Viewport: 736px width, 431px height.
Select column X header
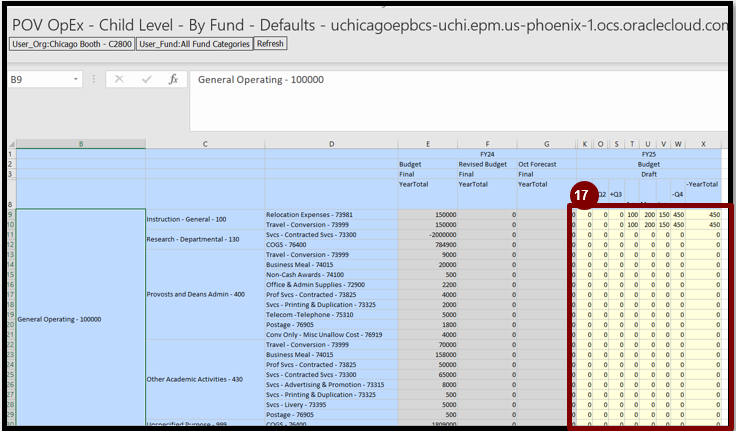coord(703,144)
